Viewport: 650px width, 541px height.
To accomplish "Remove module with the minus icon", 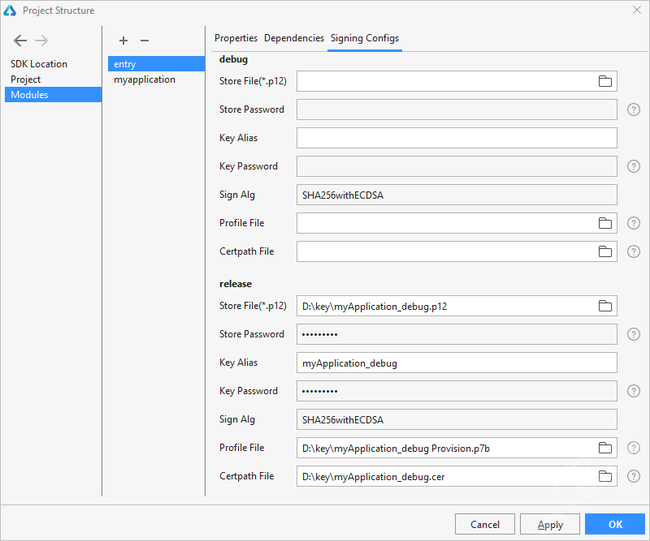I will [x=144, y=41].
